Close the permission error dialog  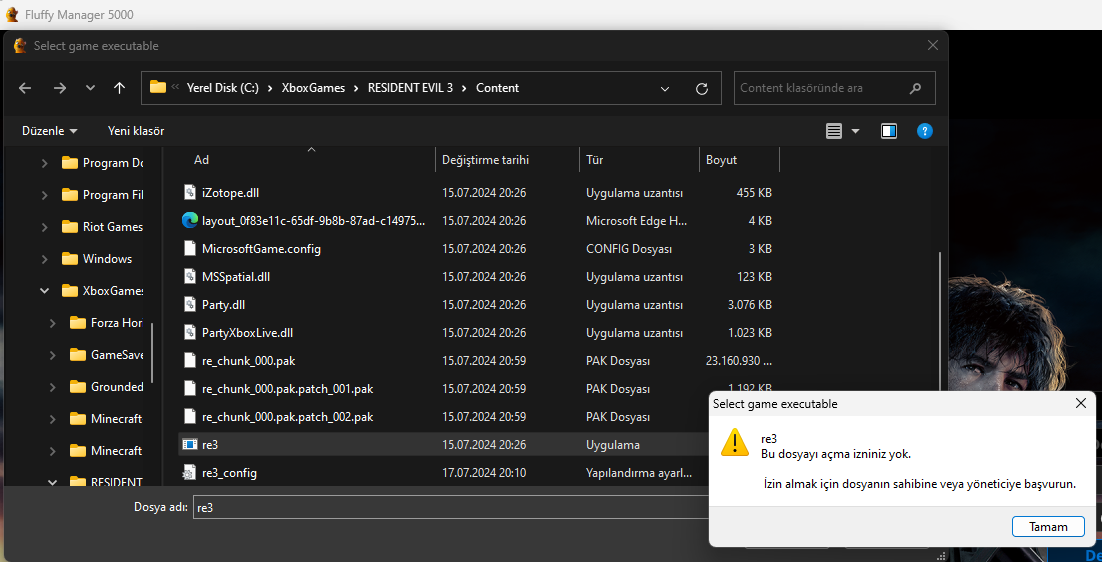tap(1081, 403)
